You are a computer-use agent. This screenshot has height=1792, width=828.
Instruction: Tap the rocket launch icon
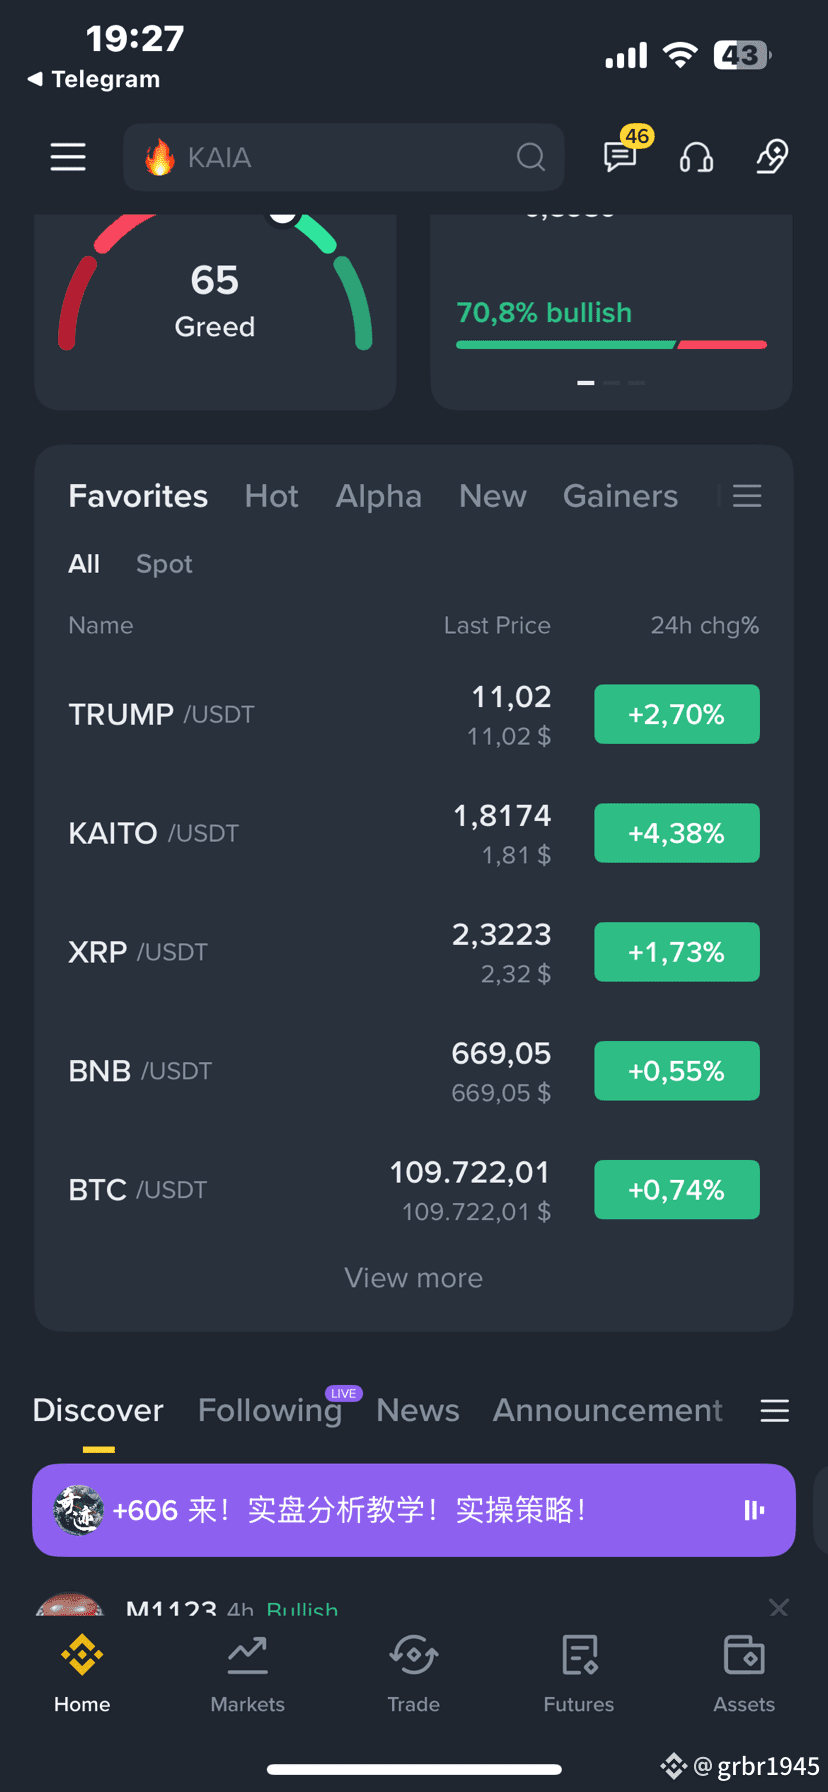pos(772,157)
